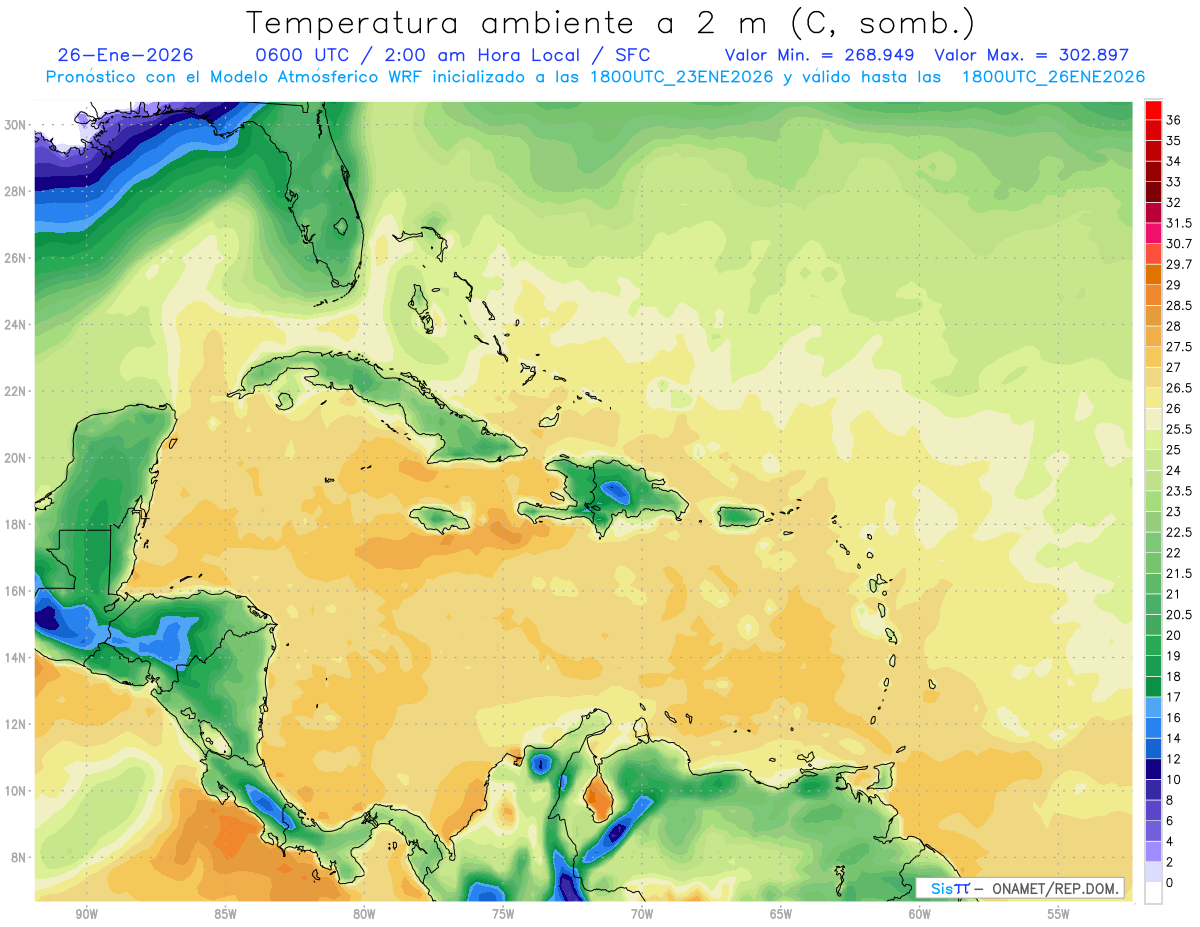
Task: Click the island of Jamaica on the map
Action: (x=440, y=519)
